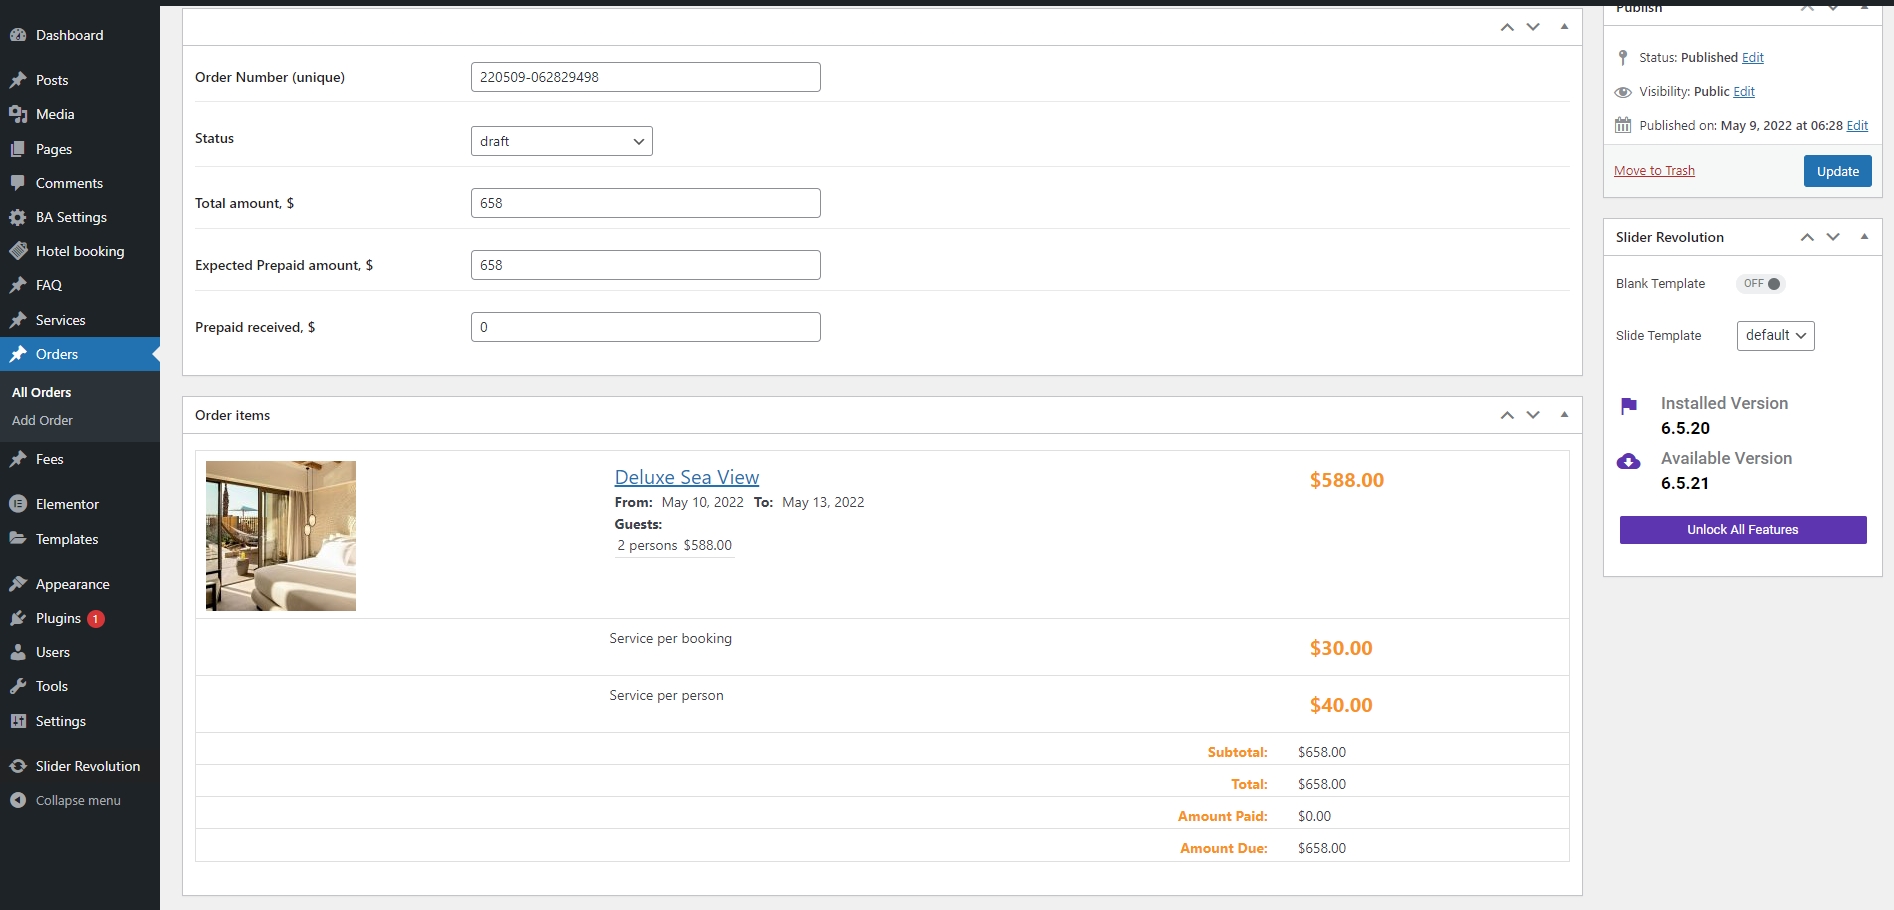Open the Slide Template default dropdown
Image resolution: width=1894 pixels, height=910 pixels.
click(x=1775, y=336)
